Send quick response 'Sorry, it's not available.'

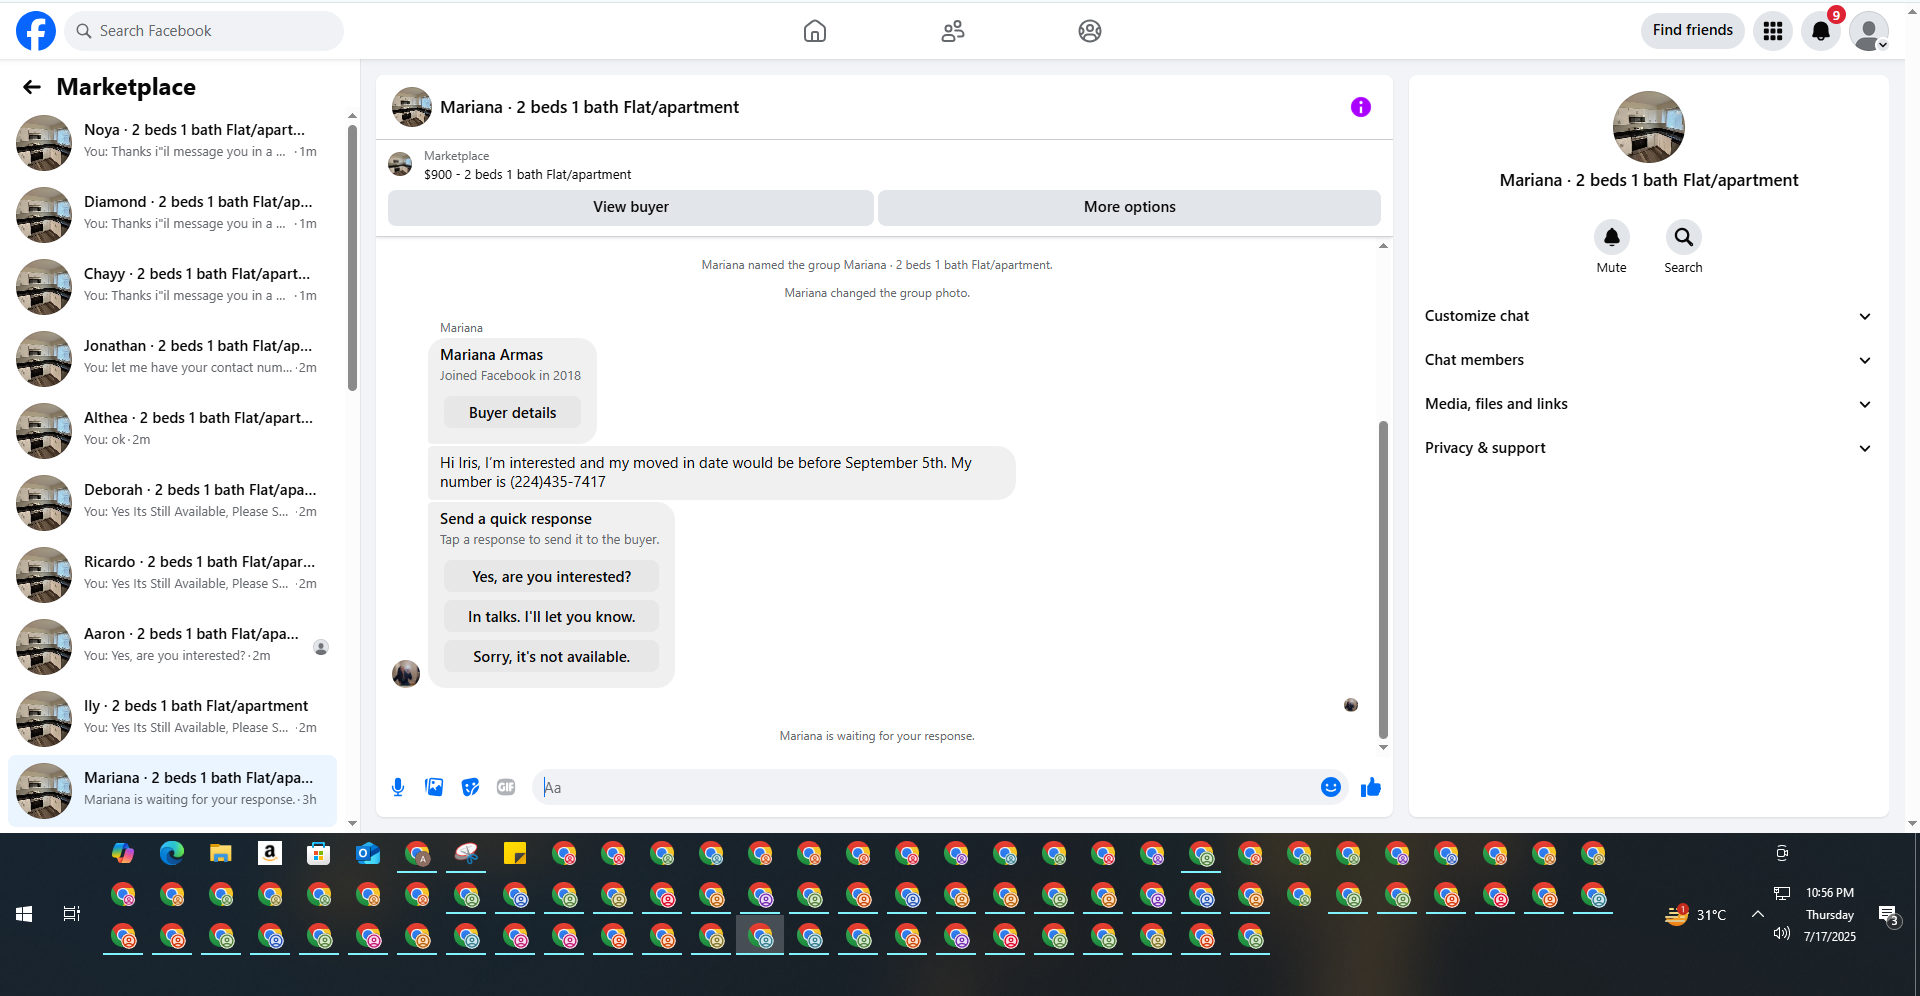pyautogui.click(x=551, y=657)
